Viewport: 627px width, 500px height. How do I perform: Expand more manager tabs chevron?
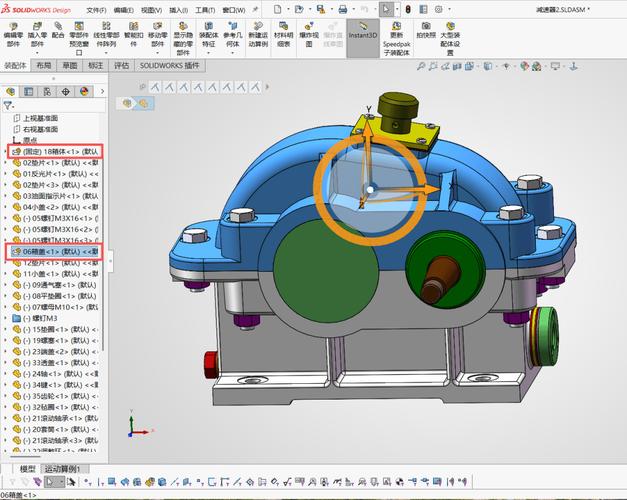point(102,92)
